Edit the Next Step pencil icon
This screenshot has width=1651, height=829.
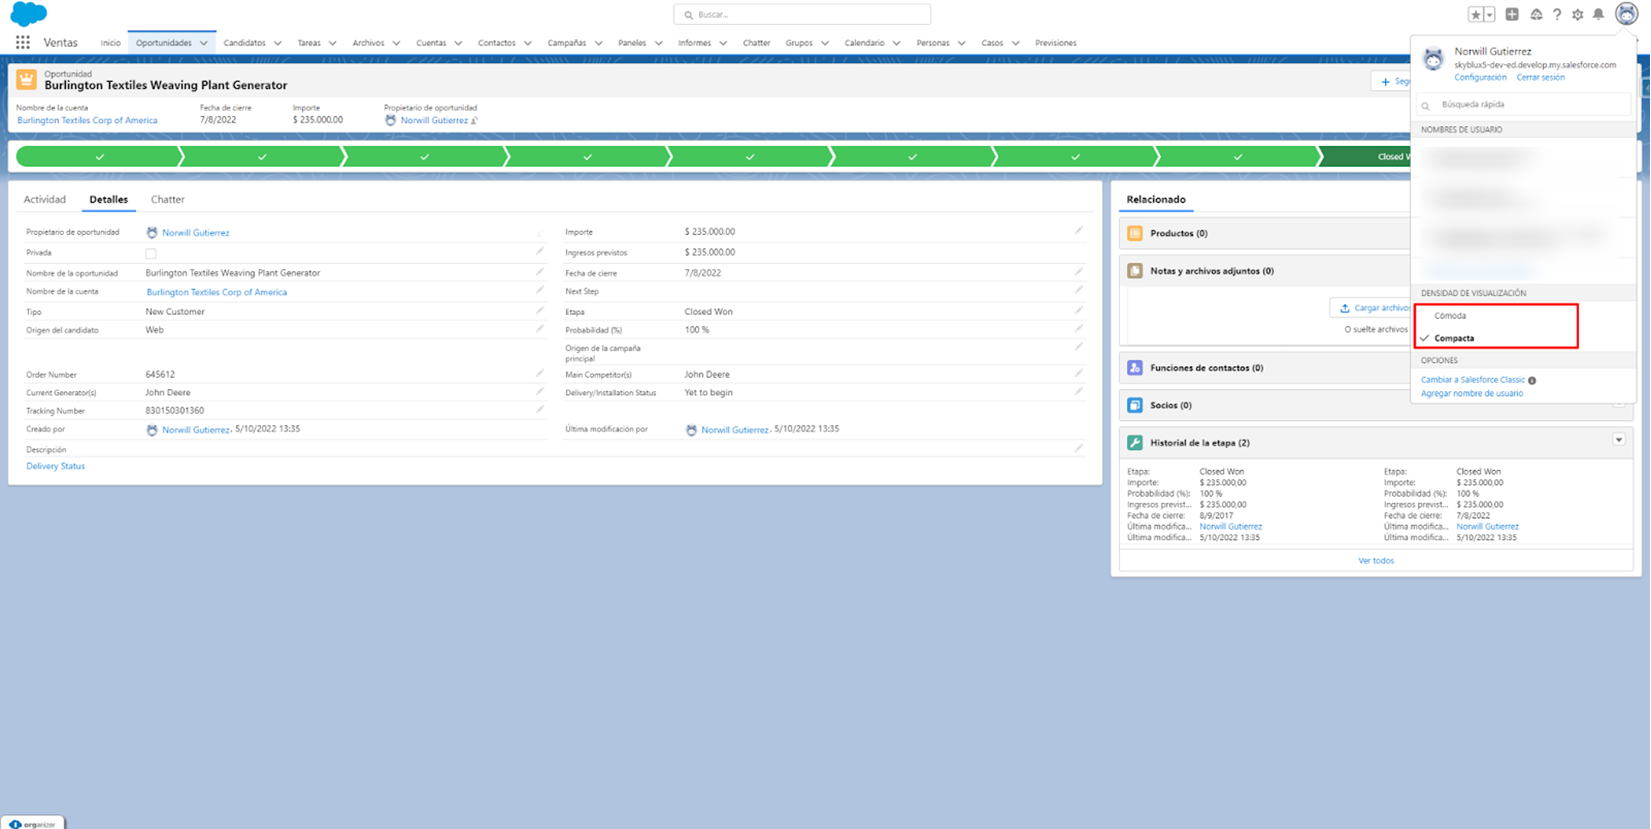(x=1079, y=290)
